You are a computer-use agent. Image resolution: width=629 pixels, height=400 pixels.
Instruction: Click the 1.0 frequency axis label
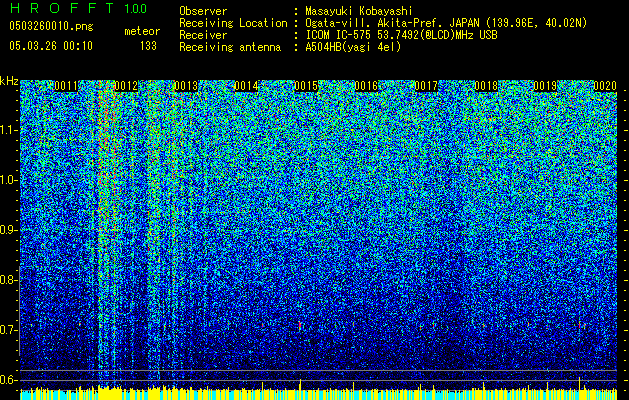tap(9, 180)
